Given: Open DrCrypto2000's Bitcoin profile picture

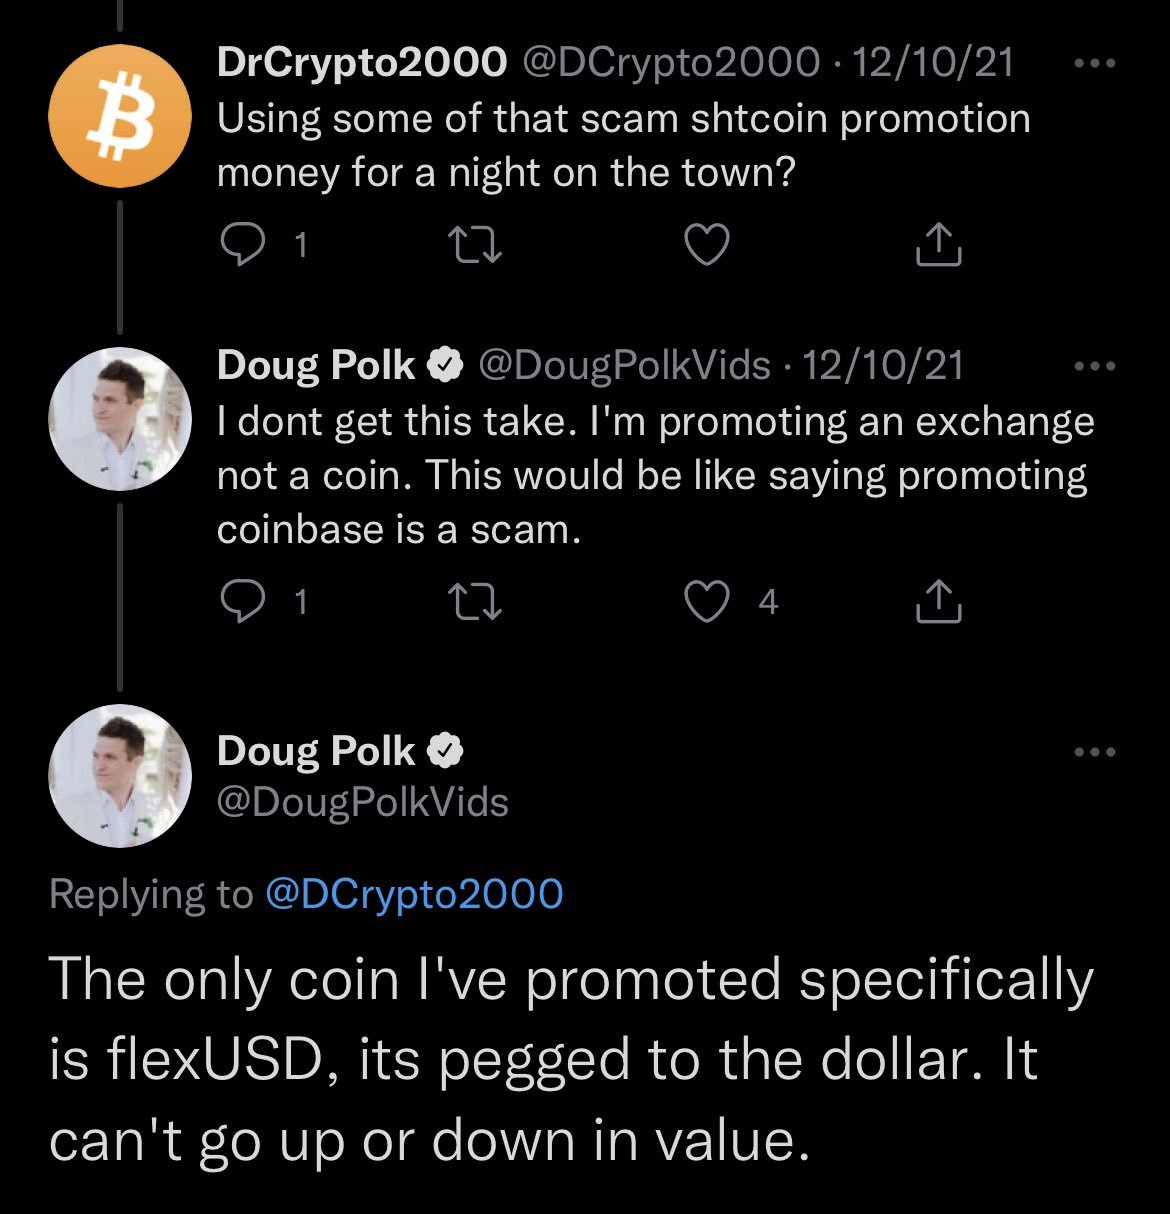Looking at the screenshot, I should [x=120, y=117].
